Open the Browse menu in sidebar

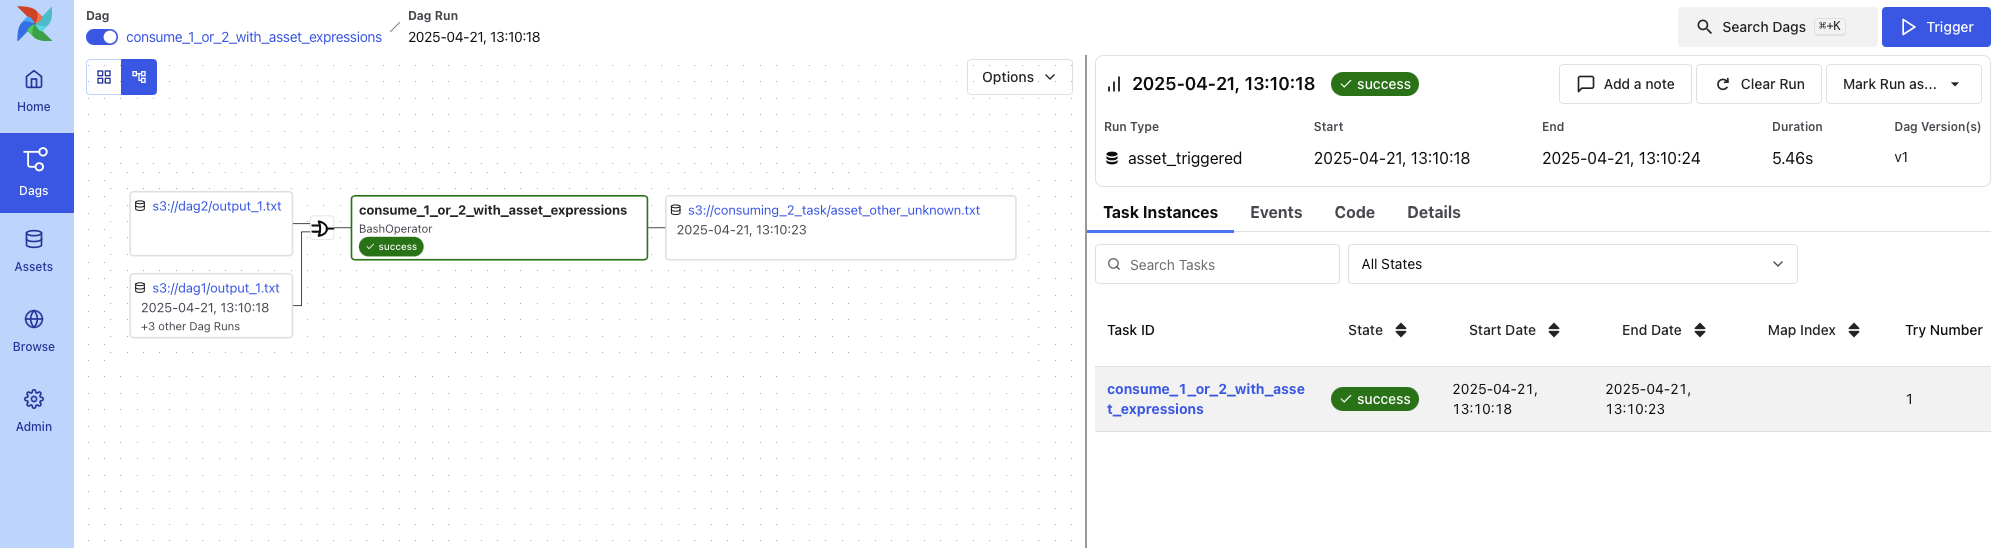coord(34,331)
